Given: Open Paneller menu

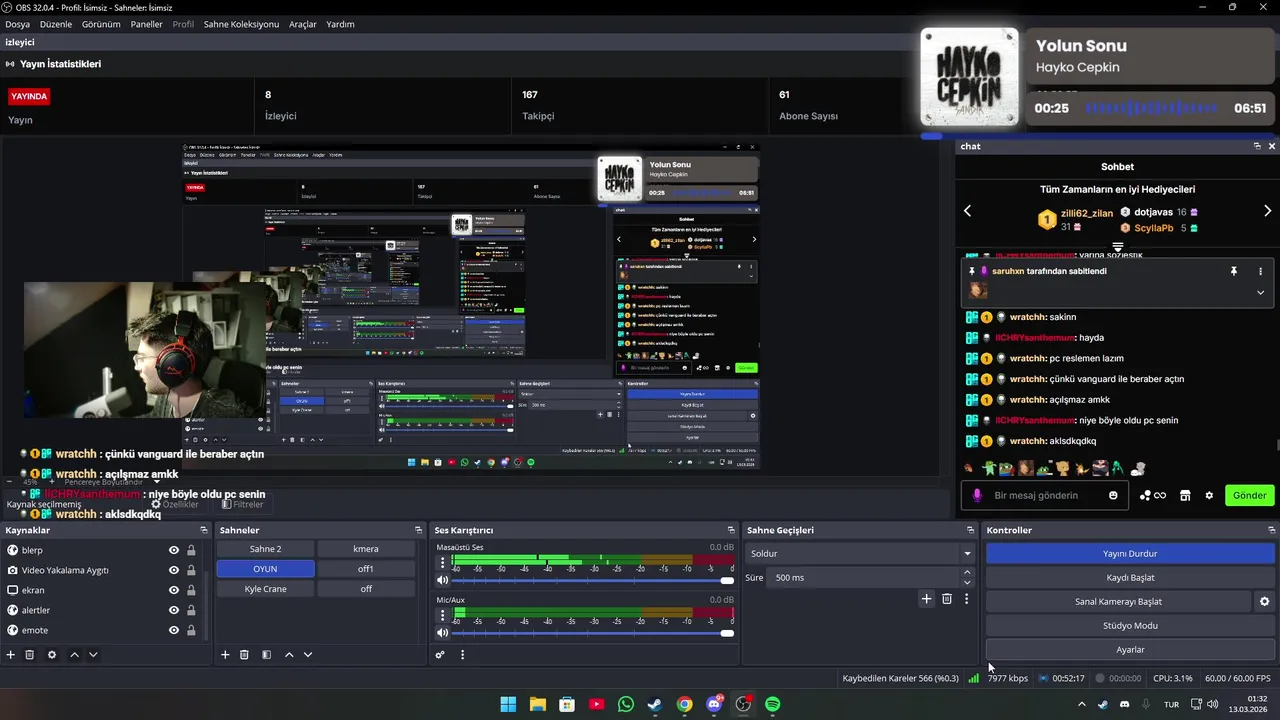Looking at the screenshot, I should (x=146, y=24).
